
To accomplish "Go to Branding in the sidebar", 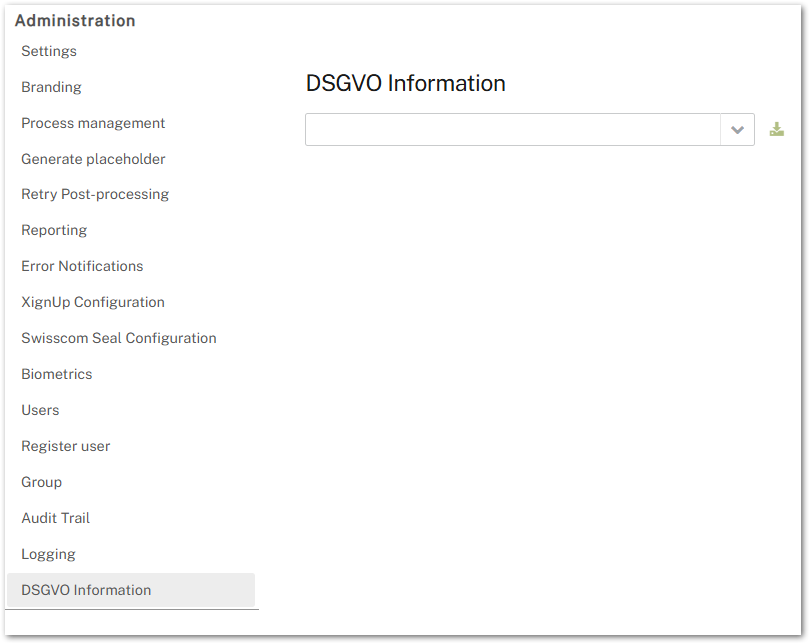I will click(x=51, y=87).
